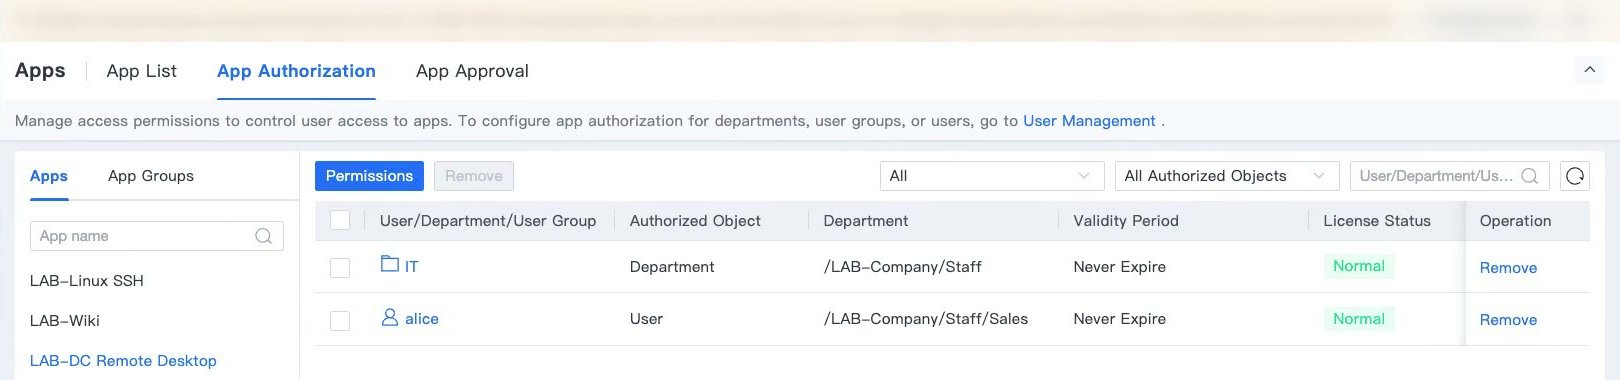Open the alice user link
This screenshot has height=380, width=1620.
point(422,319)
